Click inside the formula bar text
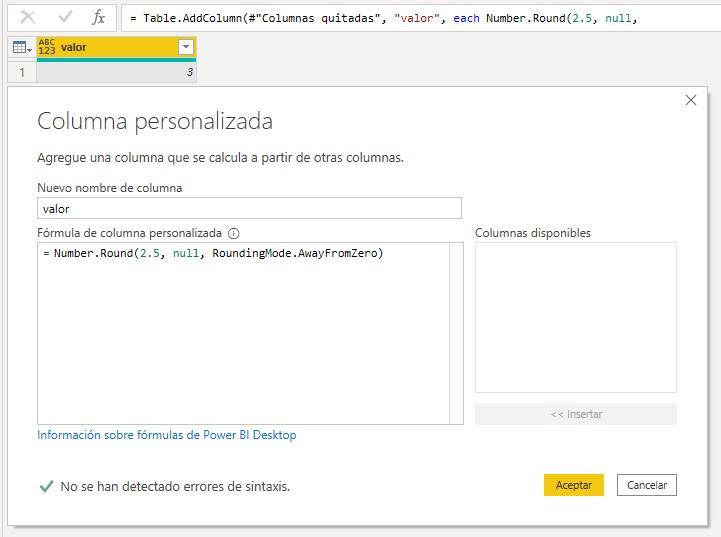This screenshot has width=721, height=537. [x=400, y=17]
